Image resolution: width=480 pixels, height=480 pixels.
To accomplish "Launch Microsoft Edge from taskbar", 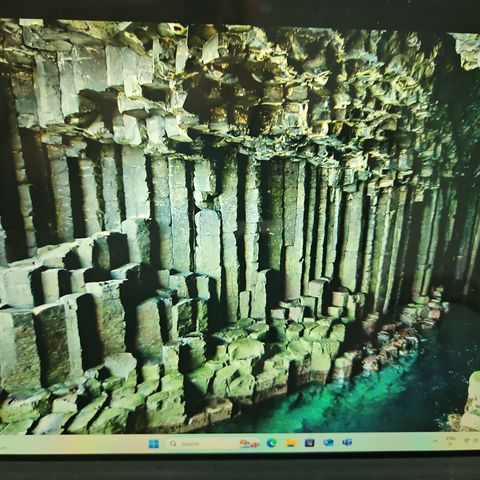I will 272,443.
